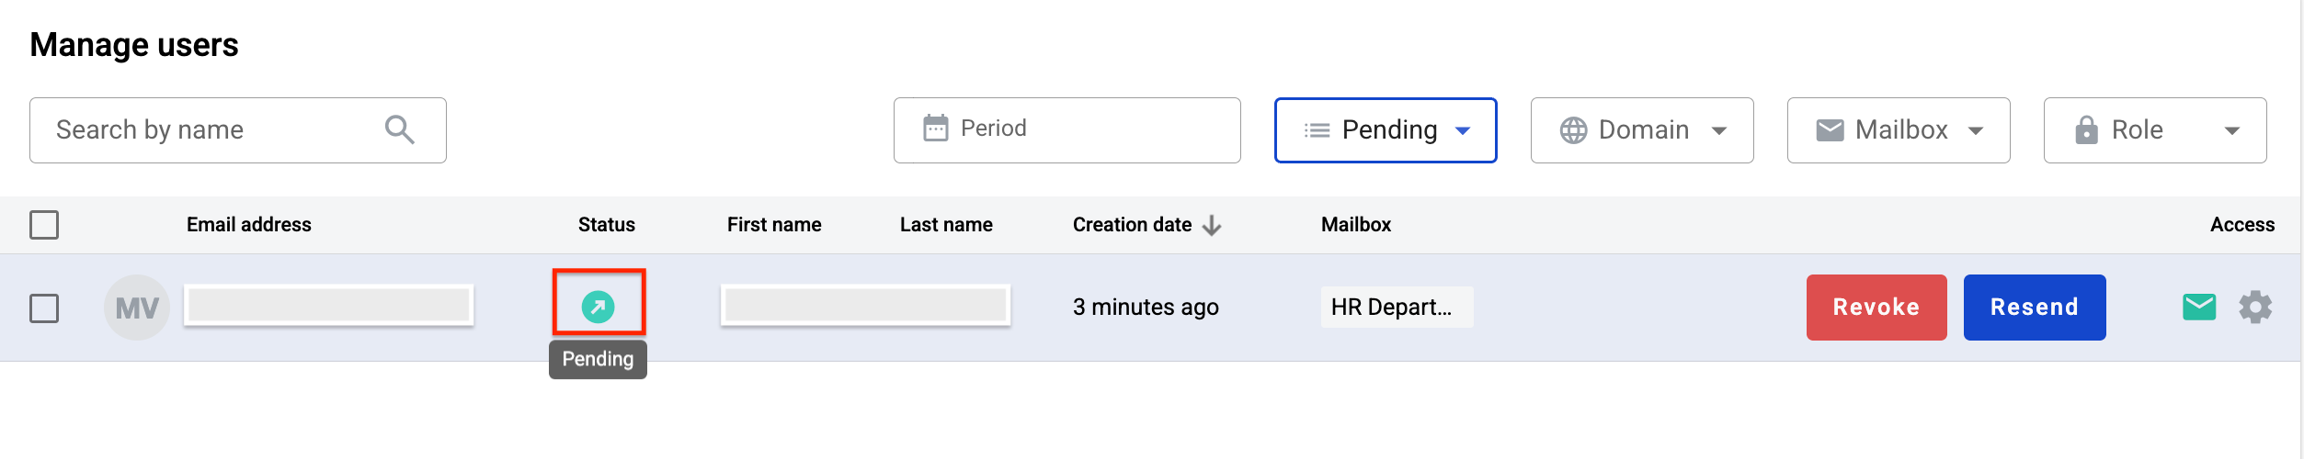This screenshot has height=459, width=2304.
Task: Sort by Email address column header
Action: (x=248, y=225)
